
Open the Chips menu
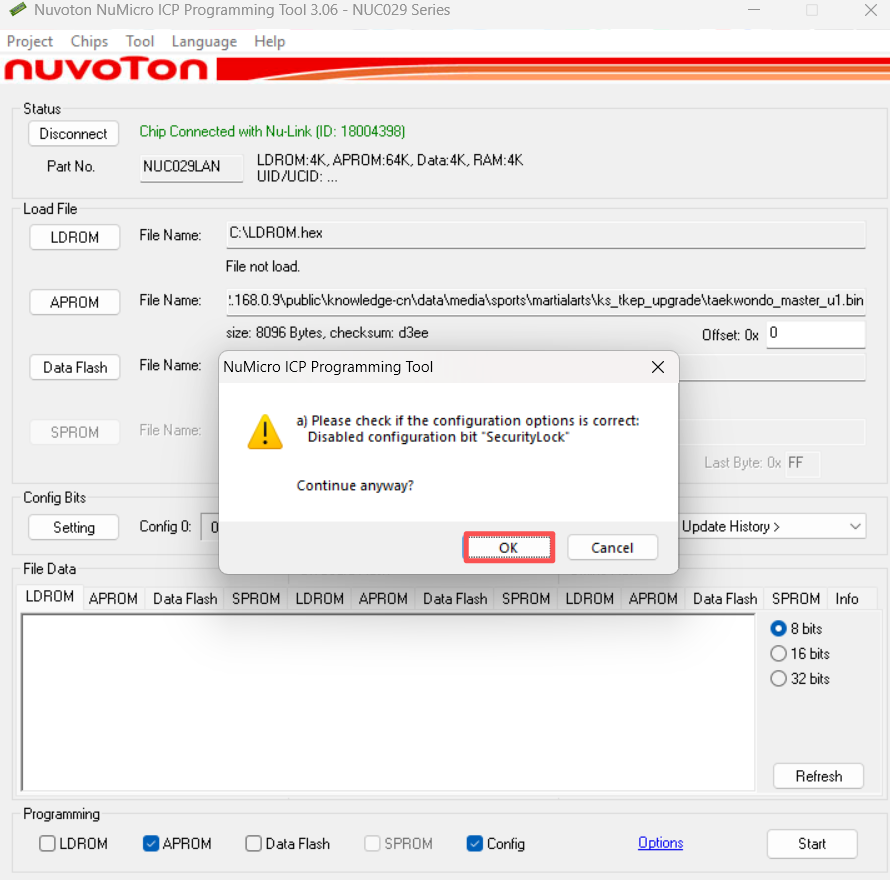click(89, 41)
